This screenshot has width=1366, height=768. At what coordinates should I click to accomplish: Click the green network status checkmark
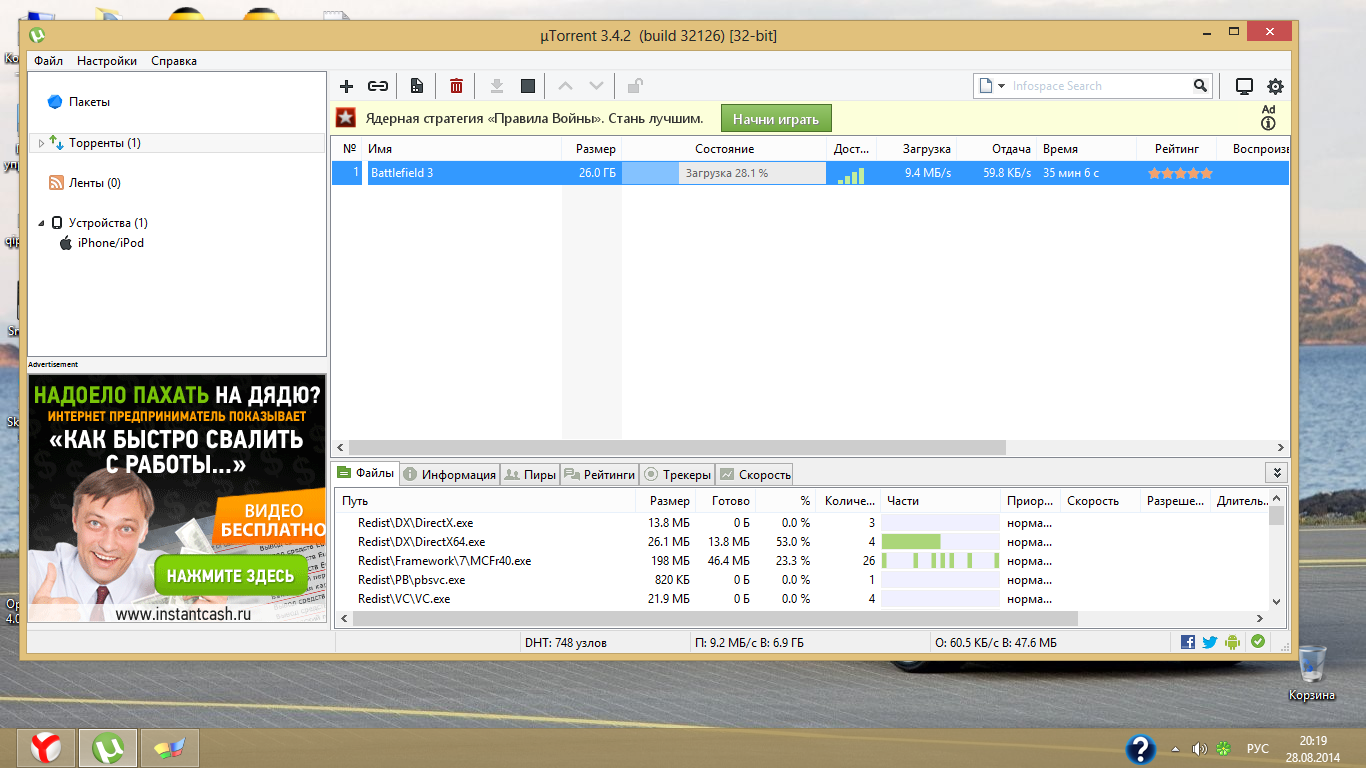1258,642
